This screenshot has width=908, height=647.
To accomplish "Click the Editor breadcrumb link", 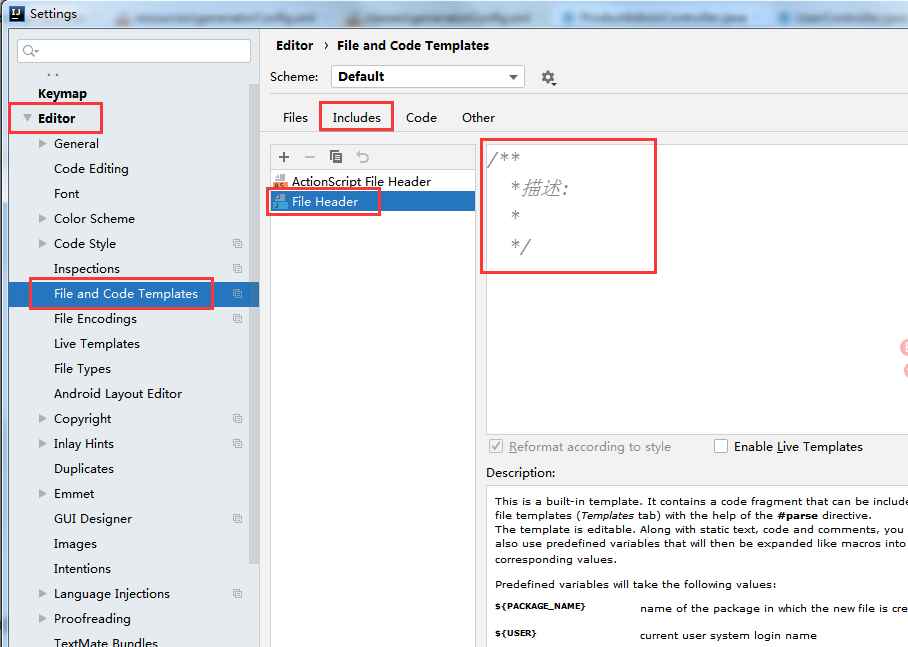I will (294, 46).
